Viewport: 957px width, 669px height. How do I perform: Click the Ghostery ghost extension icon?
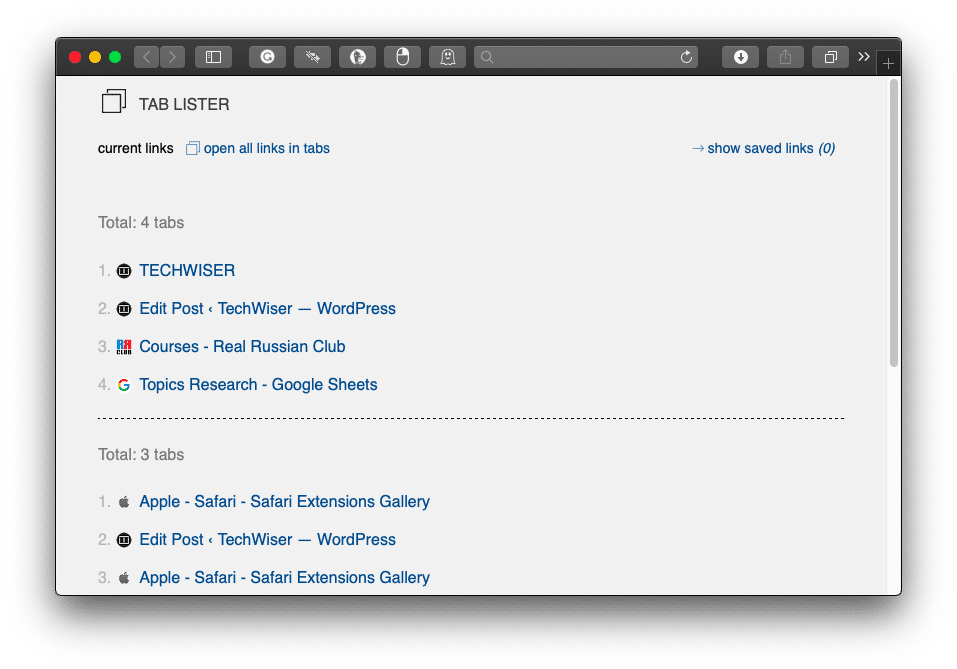click(x=447, y=57)
